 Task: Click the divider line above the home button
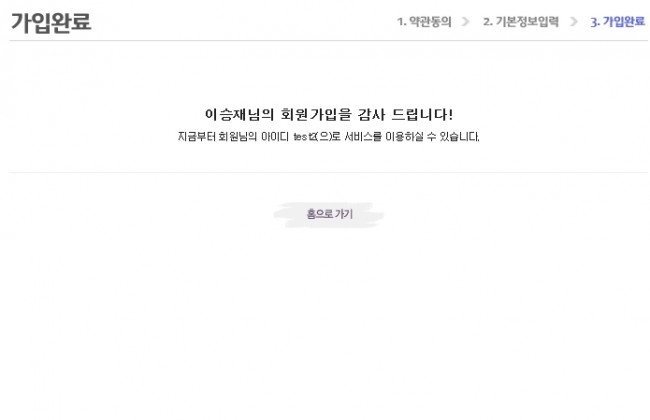click(328, 172)
